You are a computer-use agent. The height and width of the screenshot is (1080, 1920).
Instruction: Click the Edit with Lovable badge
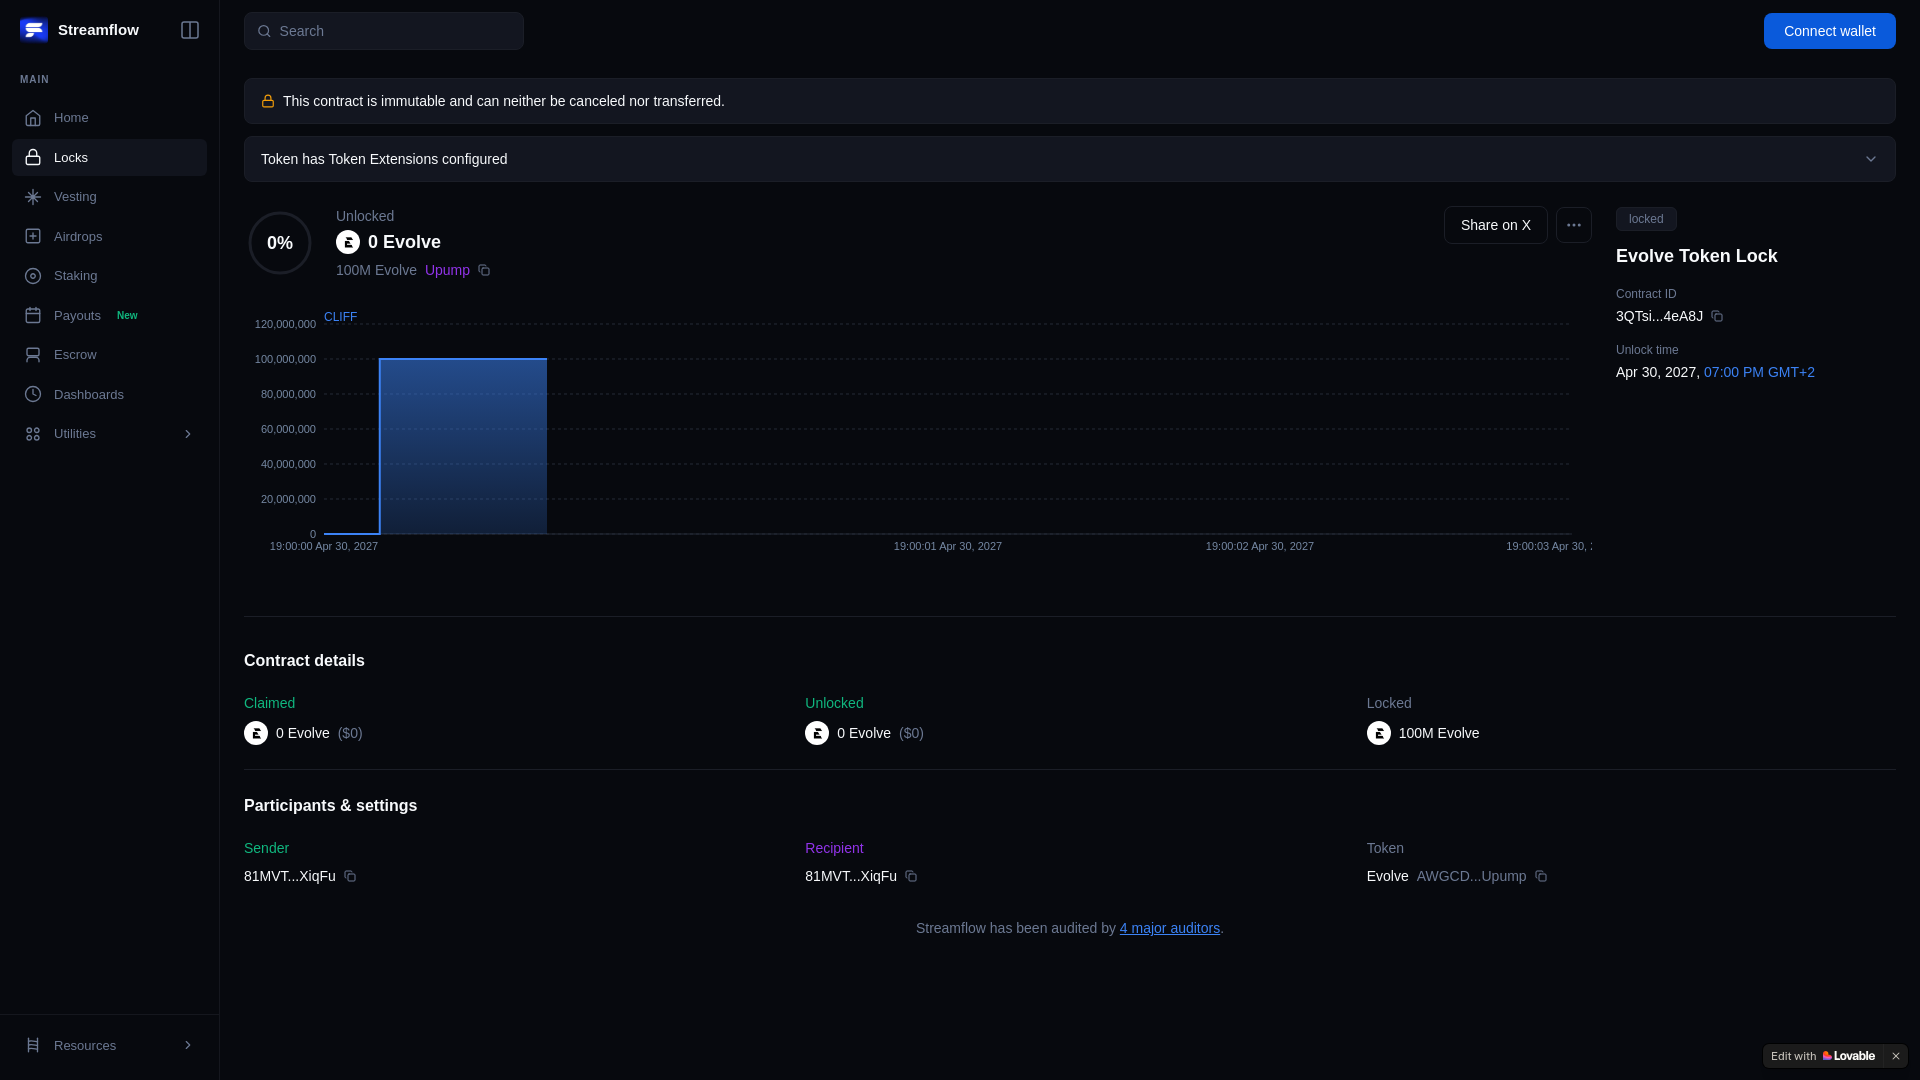(x=1823, y=1056)
